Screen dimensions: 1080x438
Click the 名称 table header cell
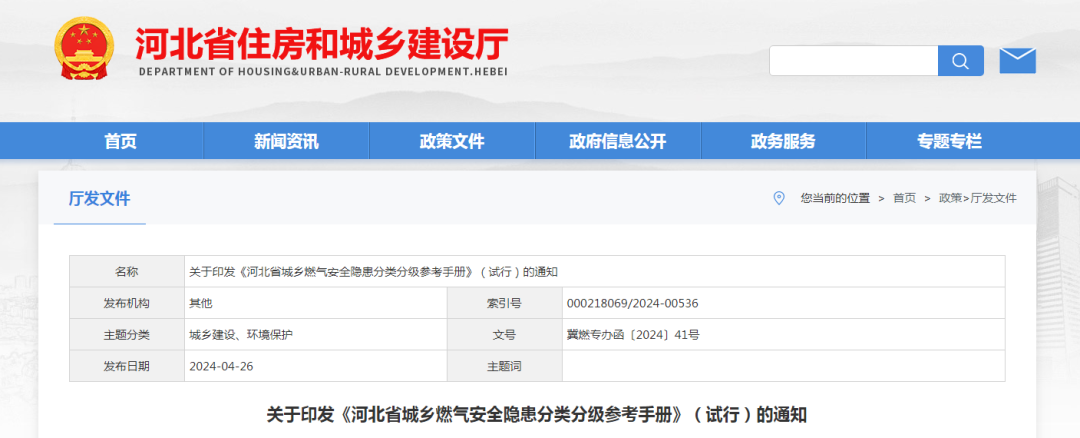[127, 271]
